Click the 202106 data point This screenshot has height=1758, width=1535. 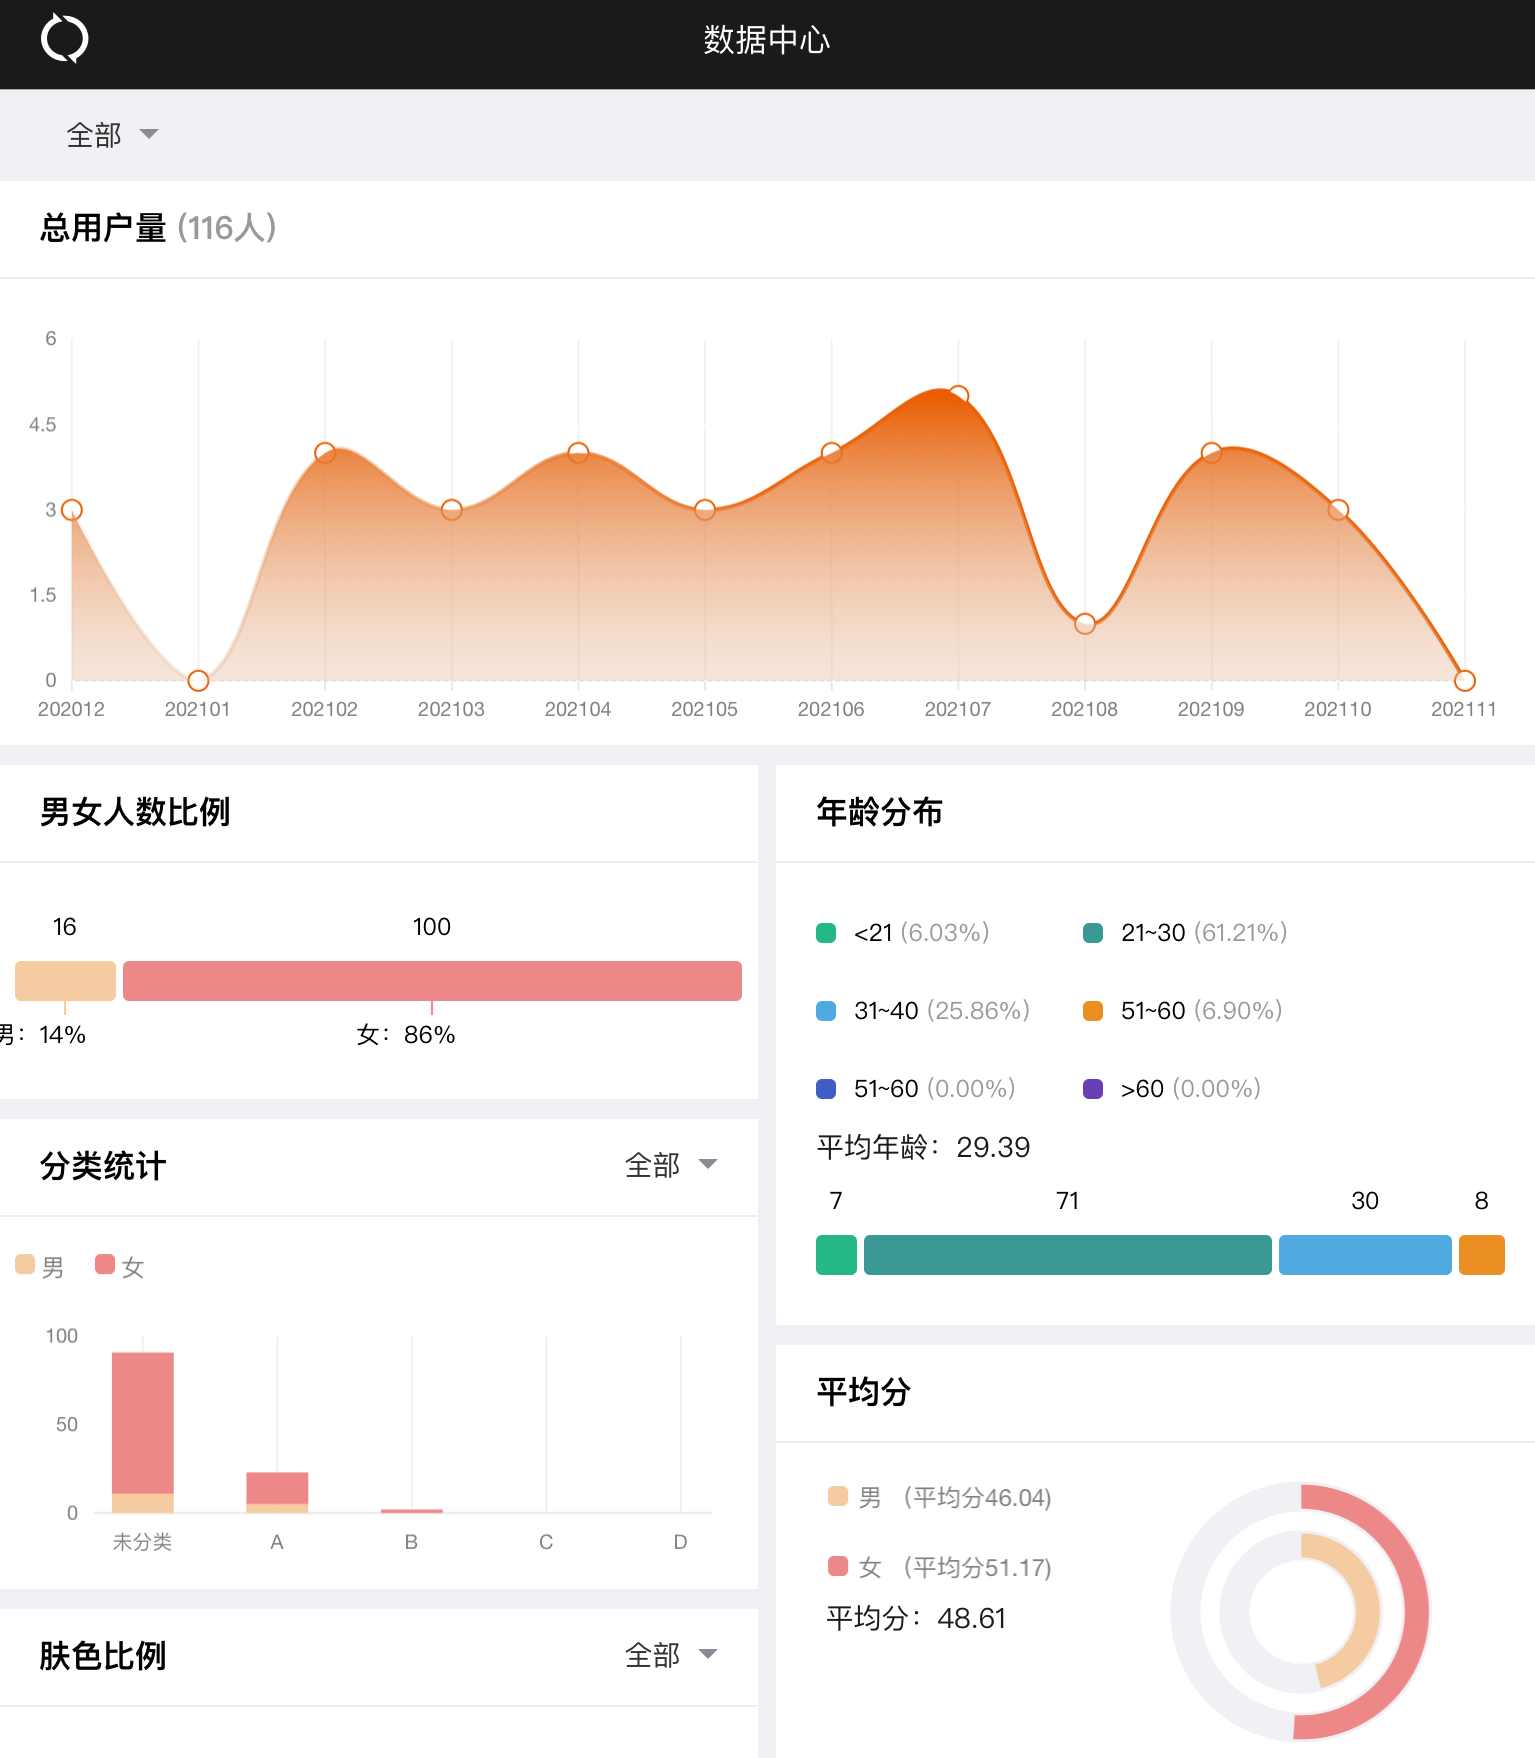point(831,453)
